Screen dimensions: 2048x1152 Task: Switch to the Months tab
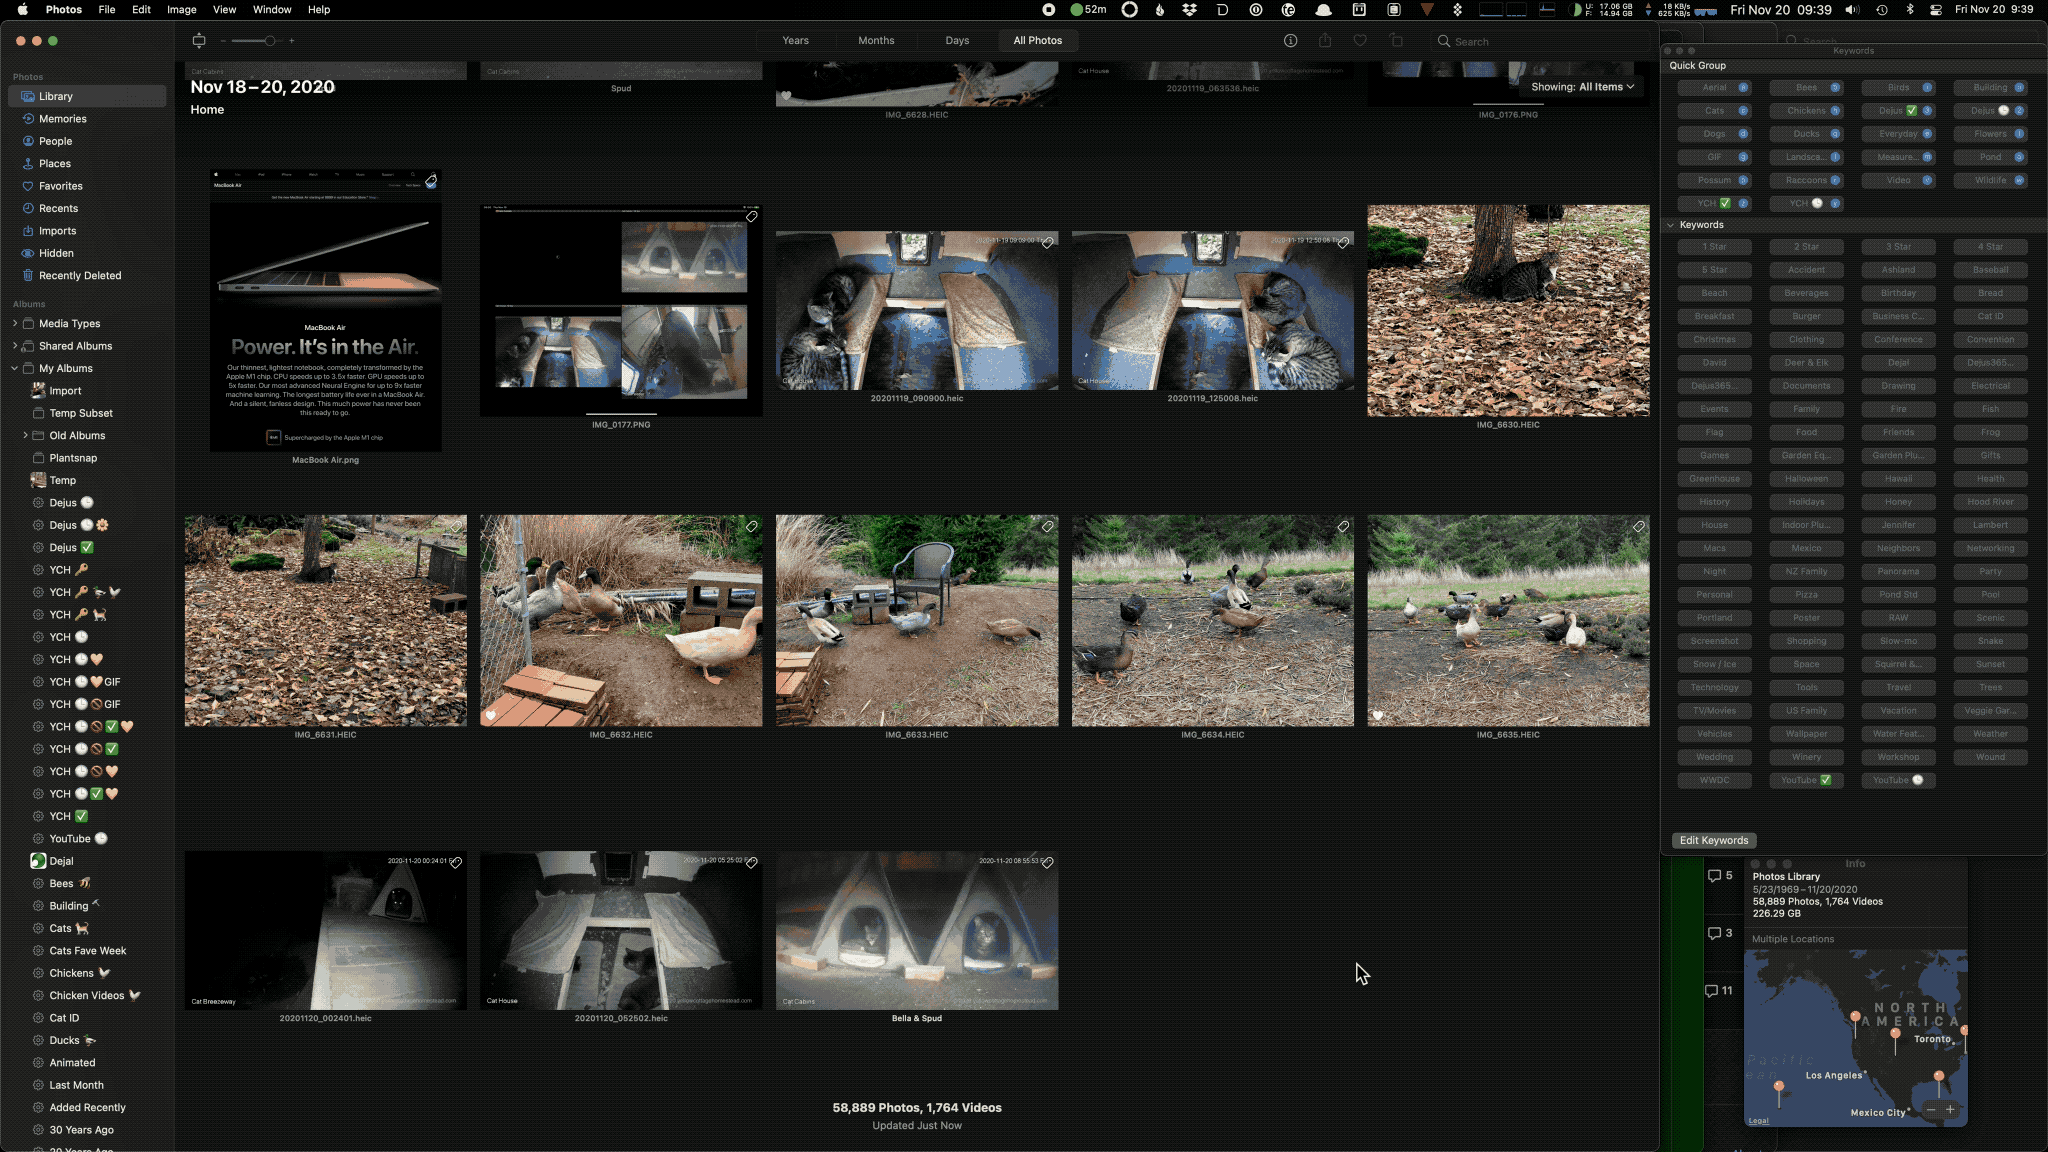[x=876, y=41]
